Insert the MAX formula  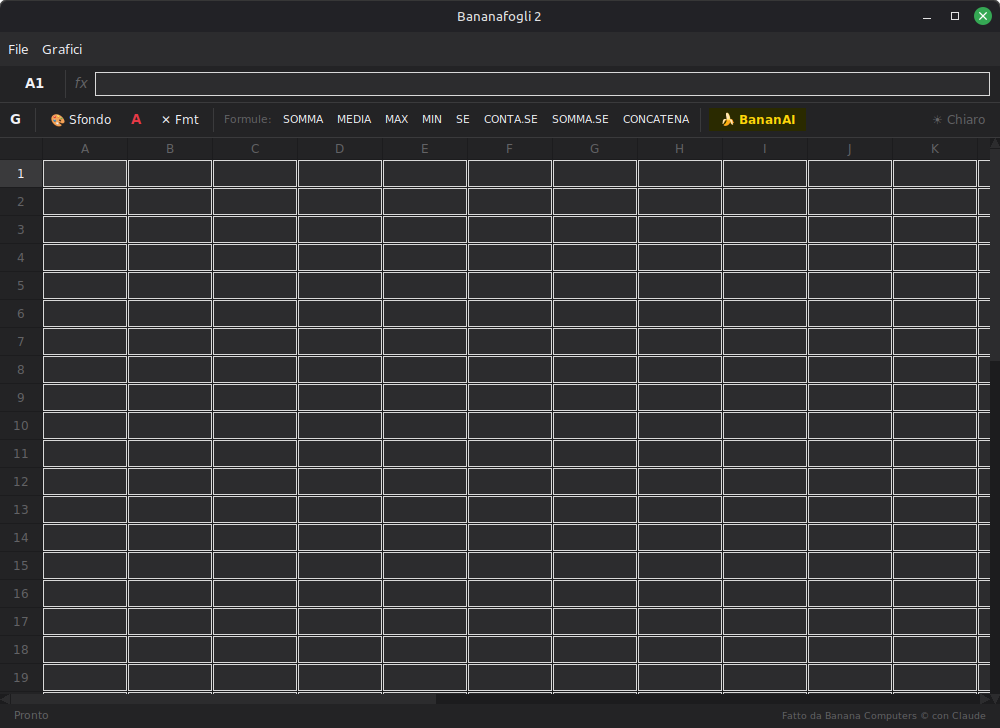coord(396,119)
